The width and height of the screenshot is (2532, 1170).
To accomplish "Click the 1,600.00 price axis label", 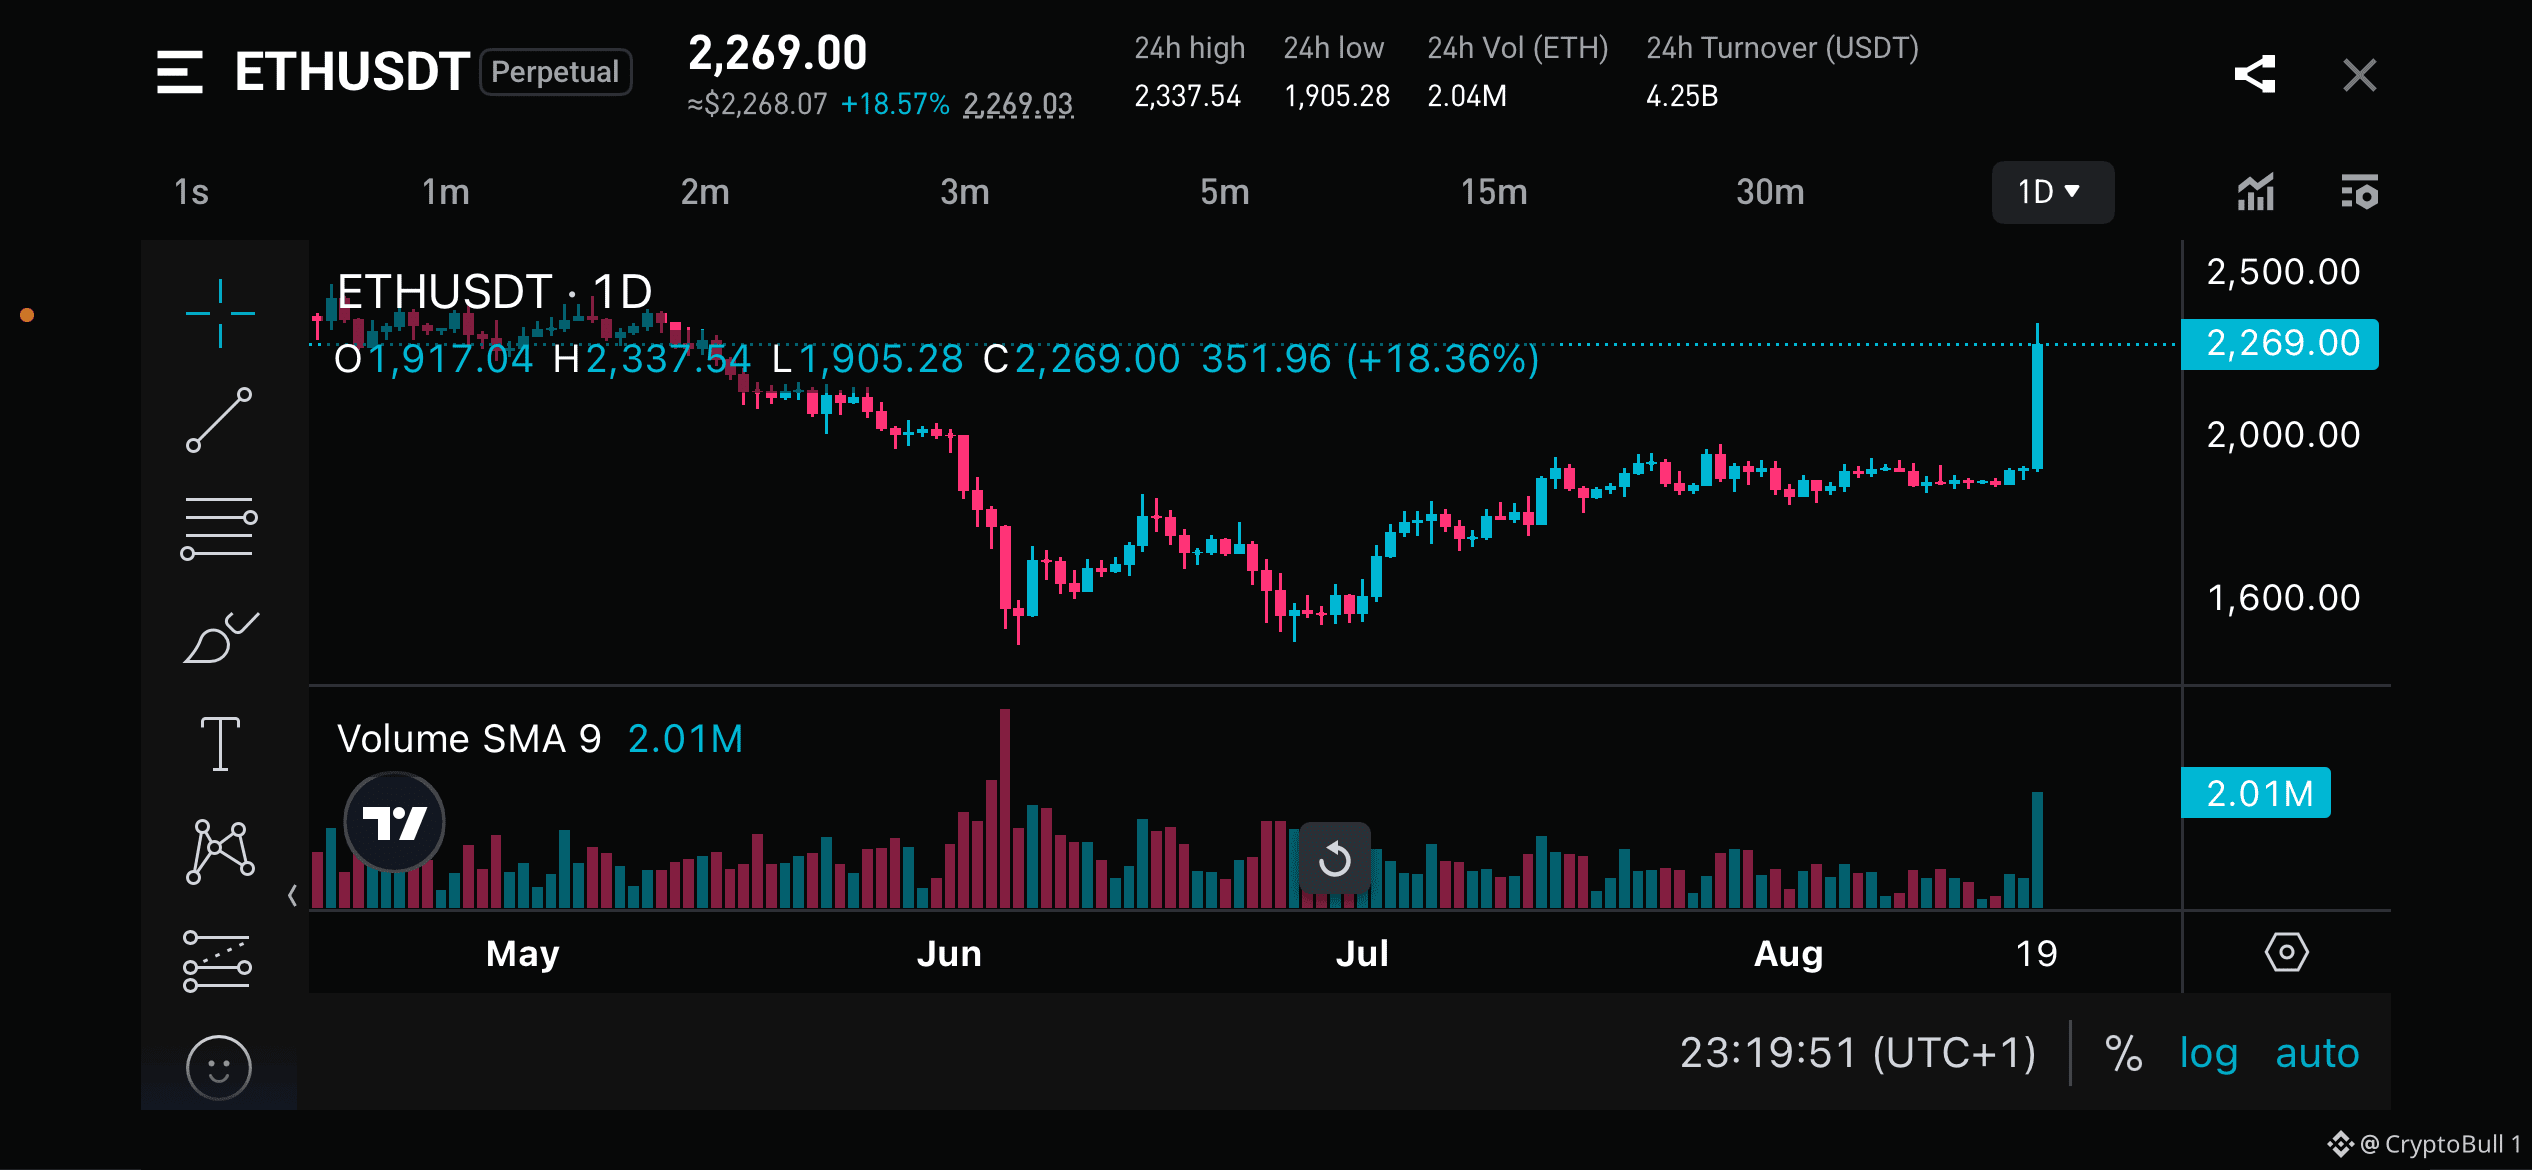I will pos(2284,598).
